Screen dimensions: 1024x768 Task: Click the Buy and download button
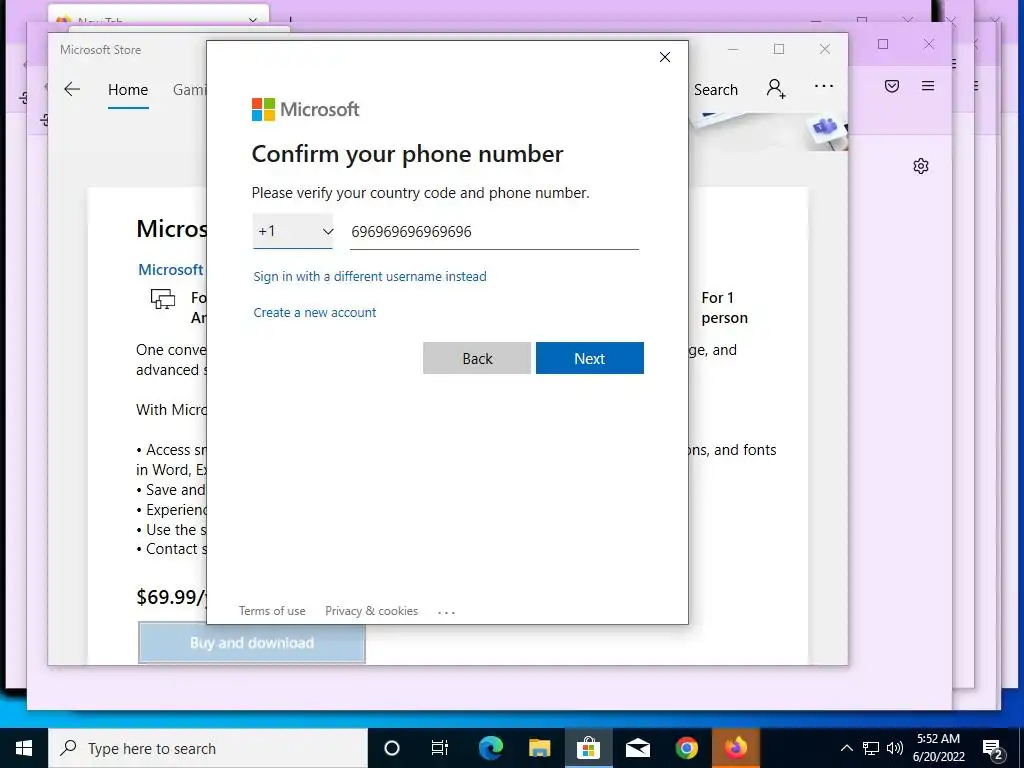coord(252,643)
